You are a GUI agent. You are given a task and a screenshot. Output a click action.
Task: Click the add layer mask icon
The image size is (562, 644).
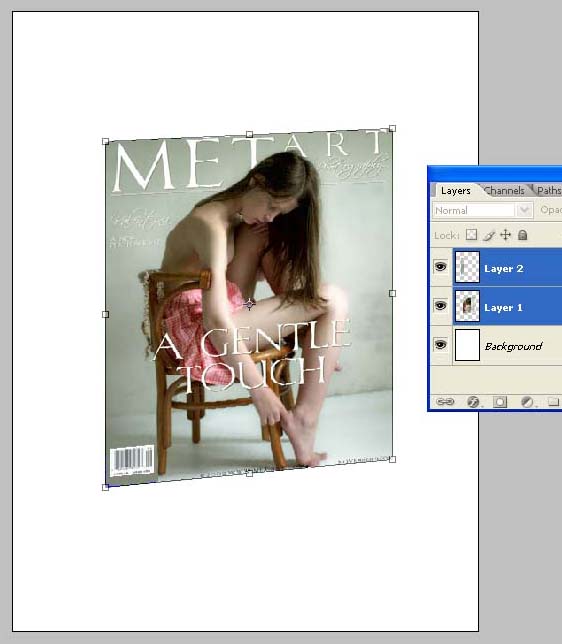coord(500,402)
